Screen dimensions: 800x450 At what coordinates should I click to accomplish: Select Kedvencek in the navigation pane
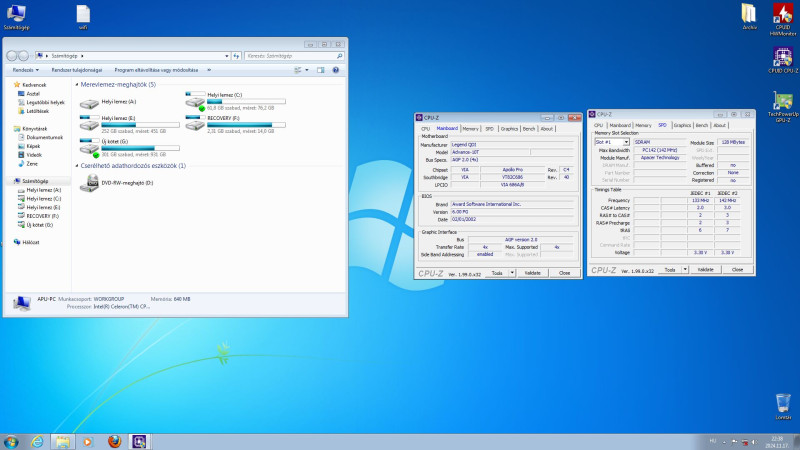(x=34, y=85)
